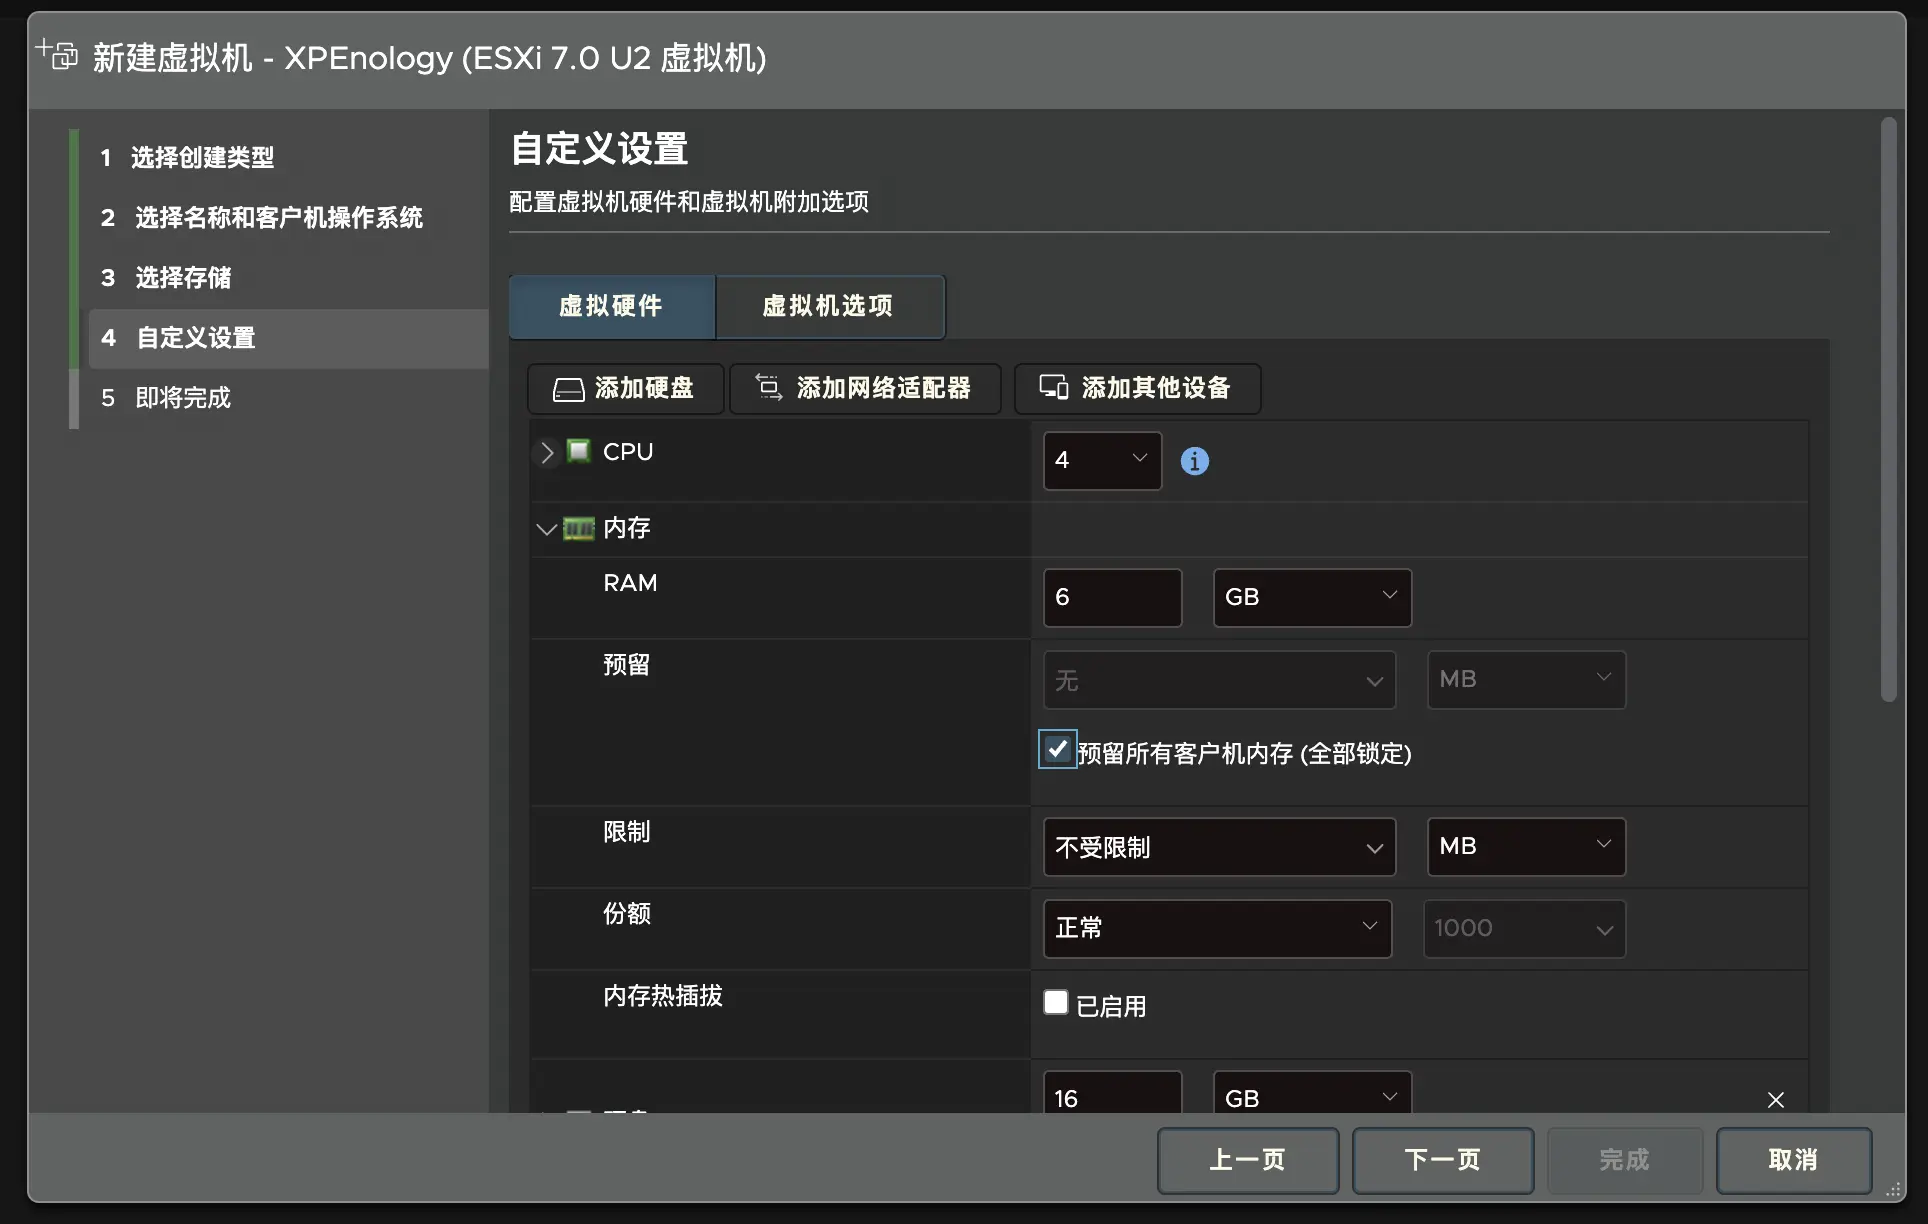Uncheck reserve all guest memory checkbox
1928x1224 pixels.
[x=1057, y=749]
